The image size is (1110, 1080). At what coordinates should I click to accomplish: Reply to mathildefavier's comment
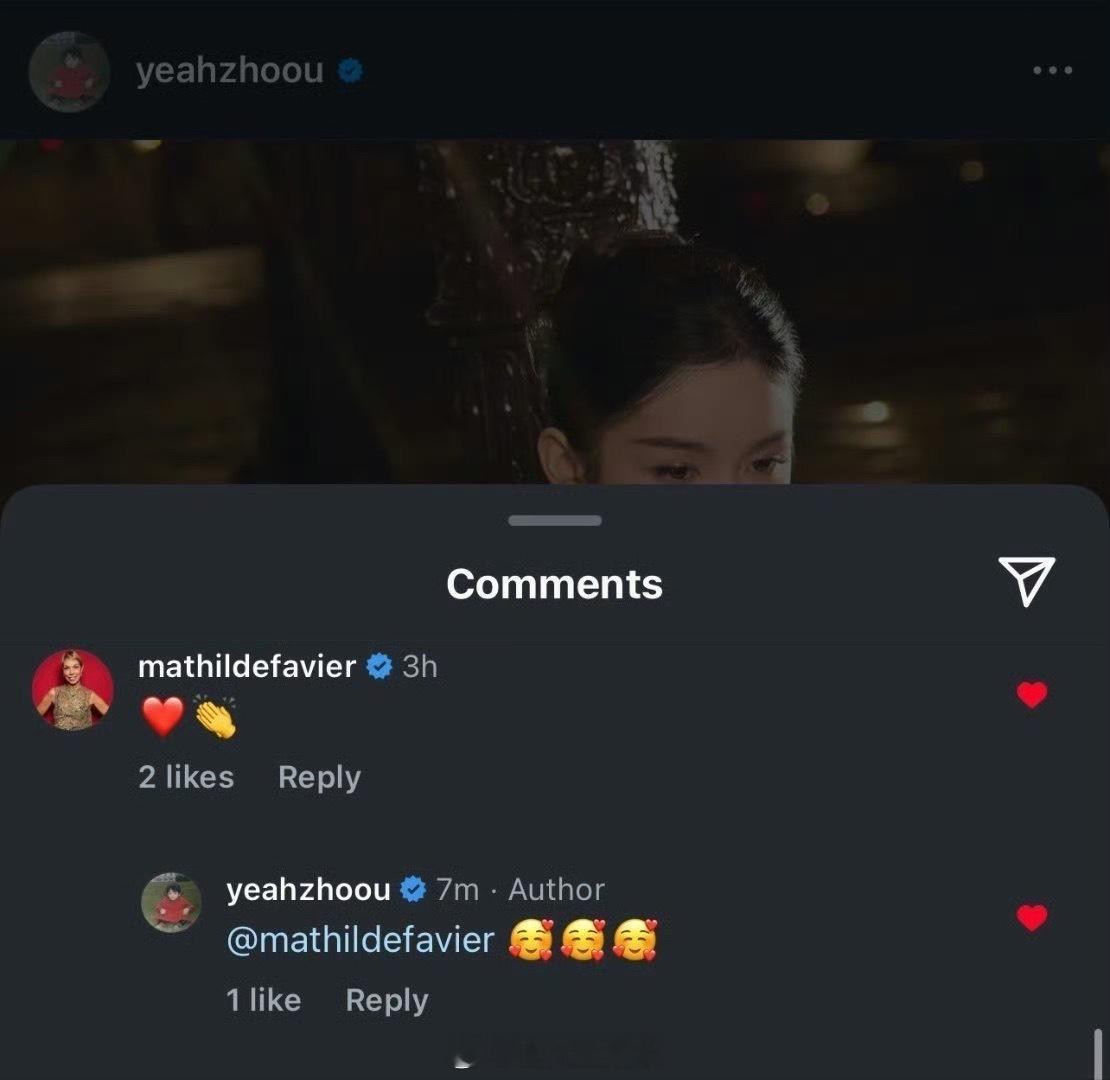[x=319, y=778]
